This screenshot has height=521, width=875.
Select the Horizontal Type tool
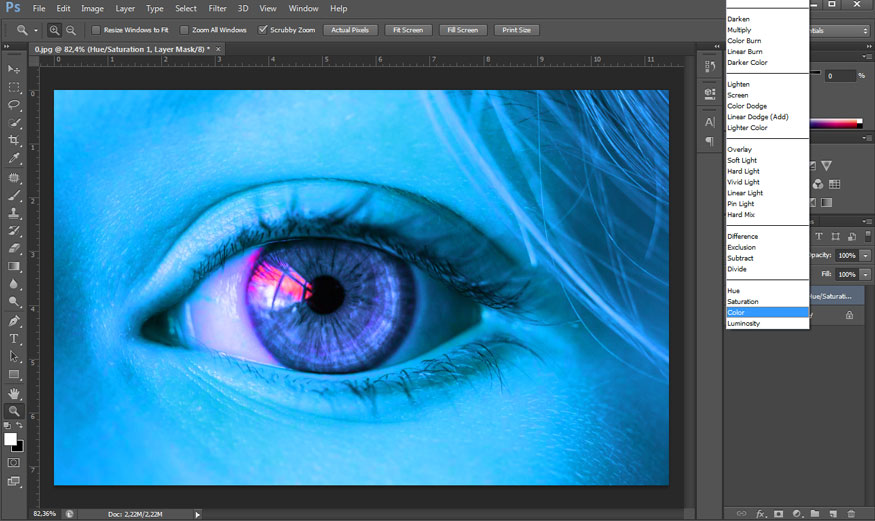(x=14, y=339)
